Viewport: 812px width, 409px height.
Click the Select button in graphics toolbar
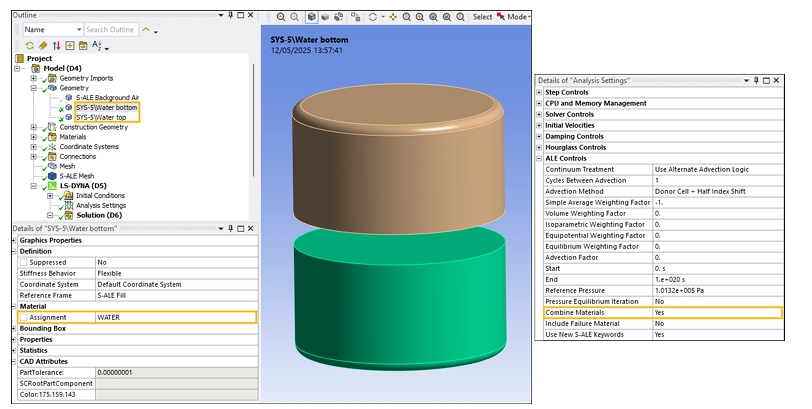(x=482, y=17)
